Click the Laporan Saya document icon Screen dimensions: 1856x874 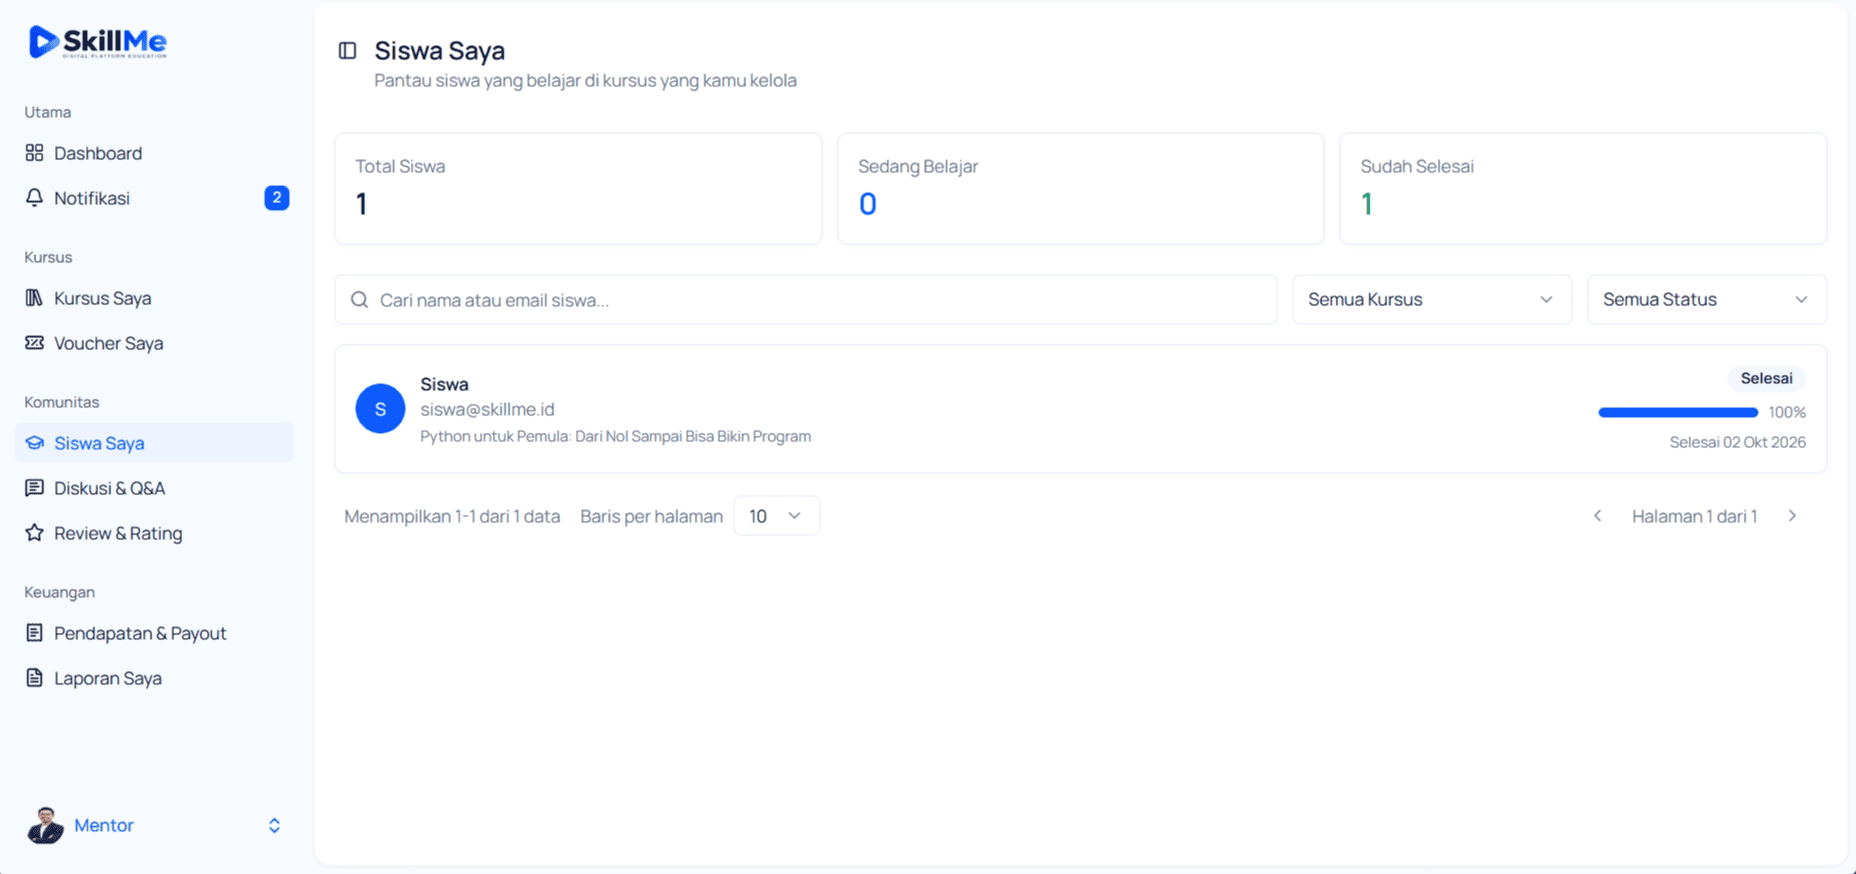pos(34,678)
